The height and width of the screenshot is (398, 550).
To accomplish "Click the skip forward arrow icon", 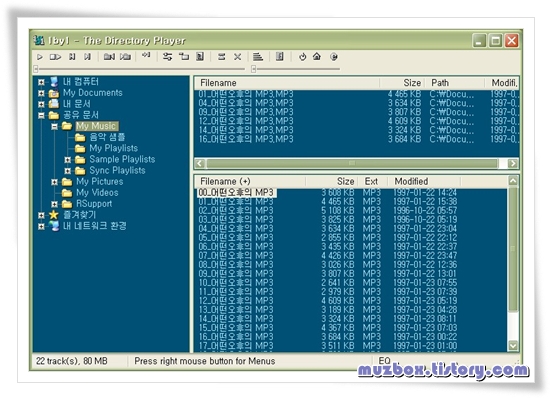I will point(146,55).
